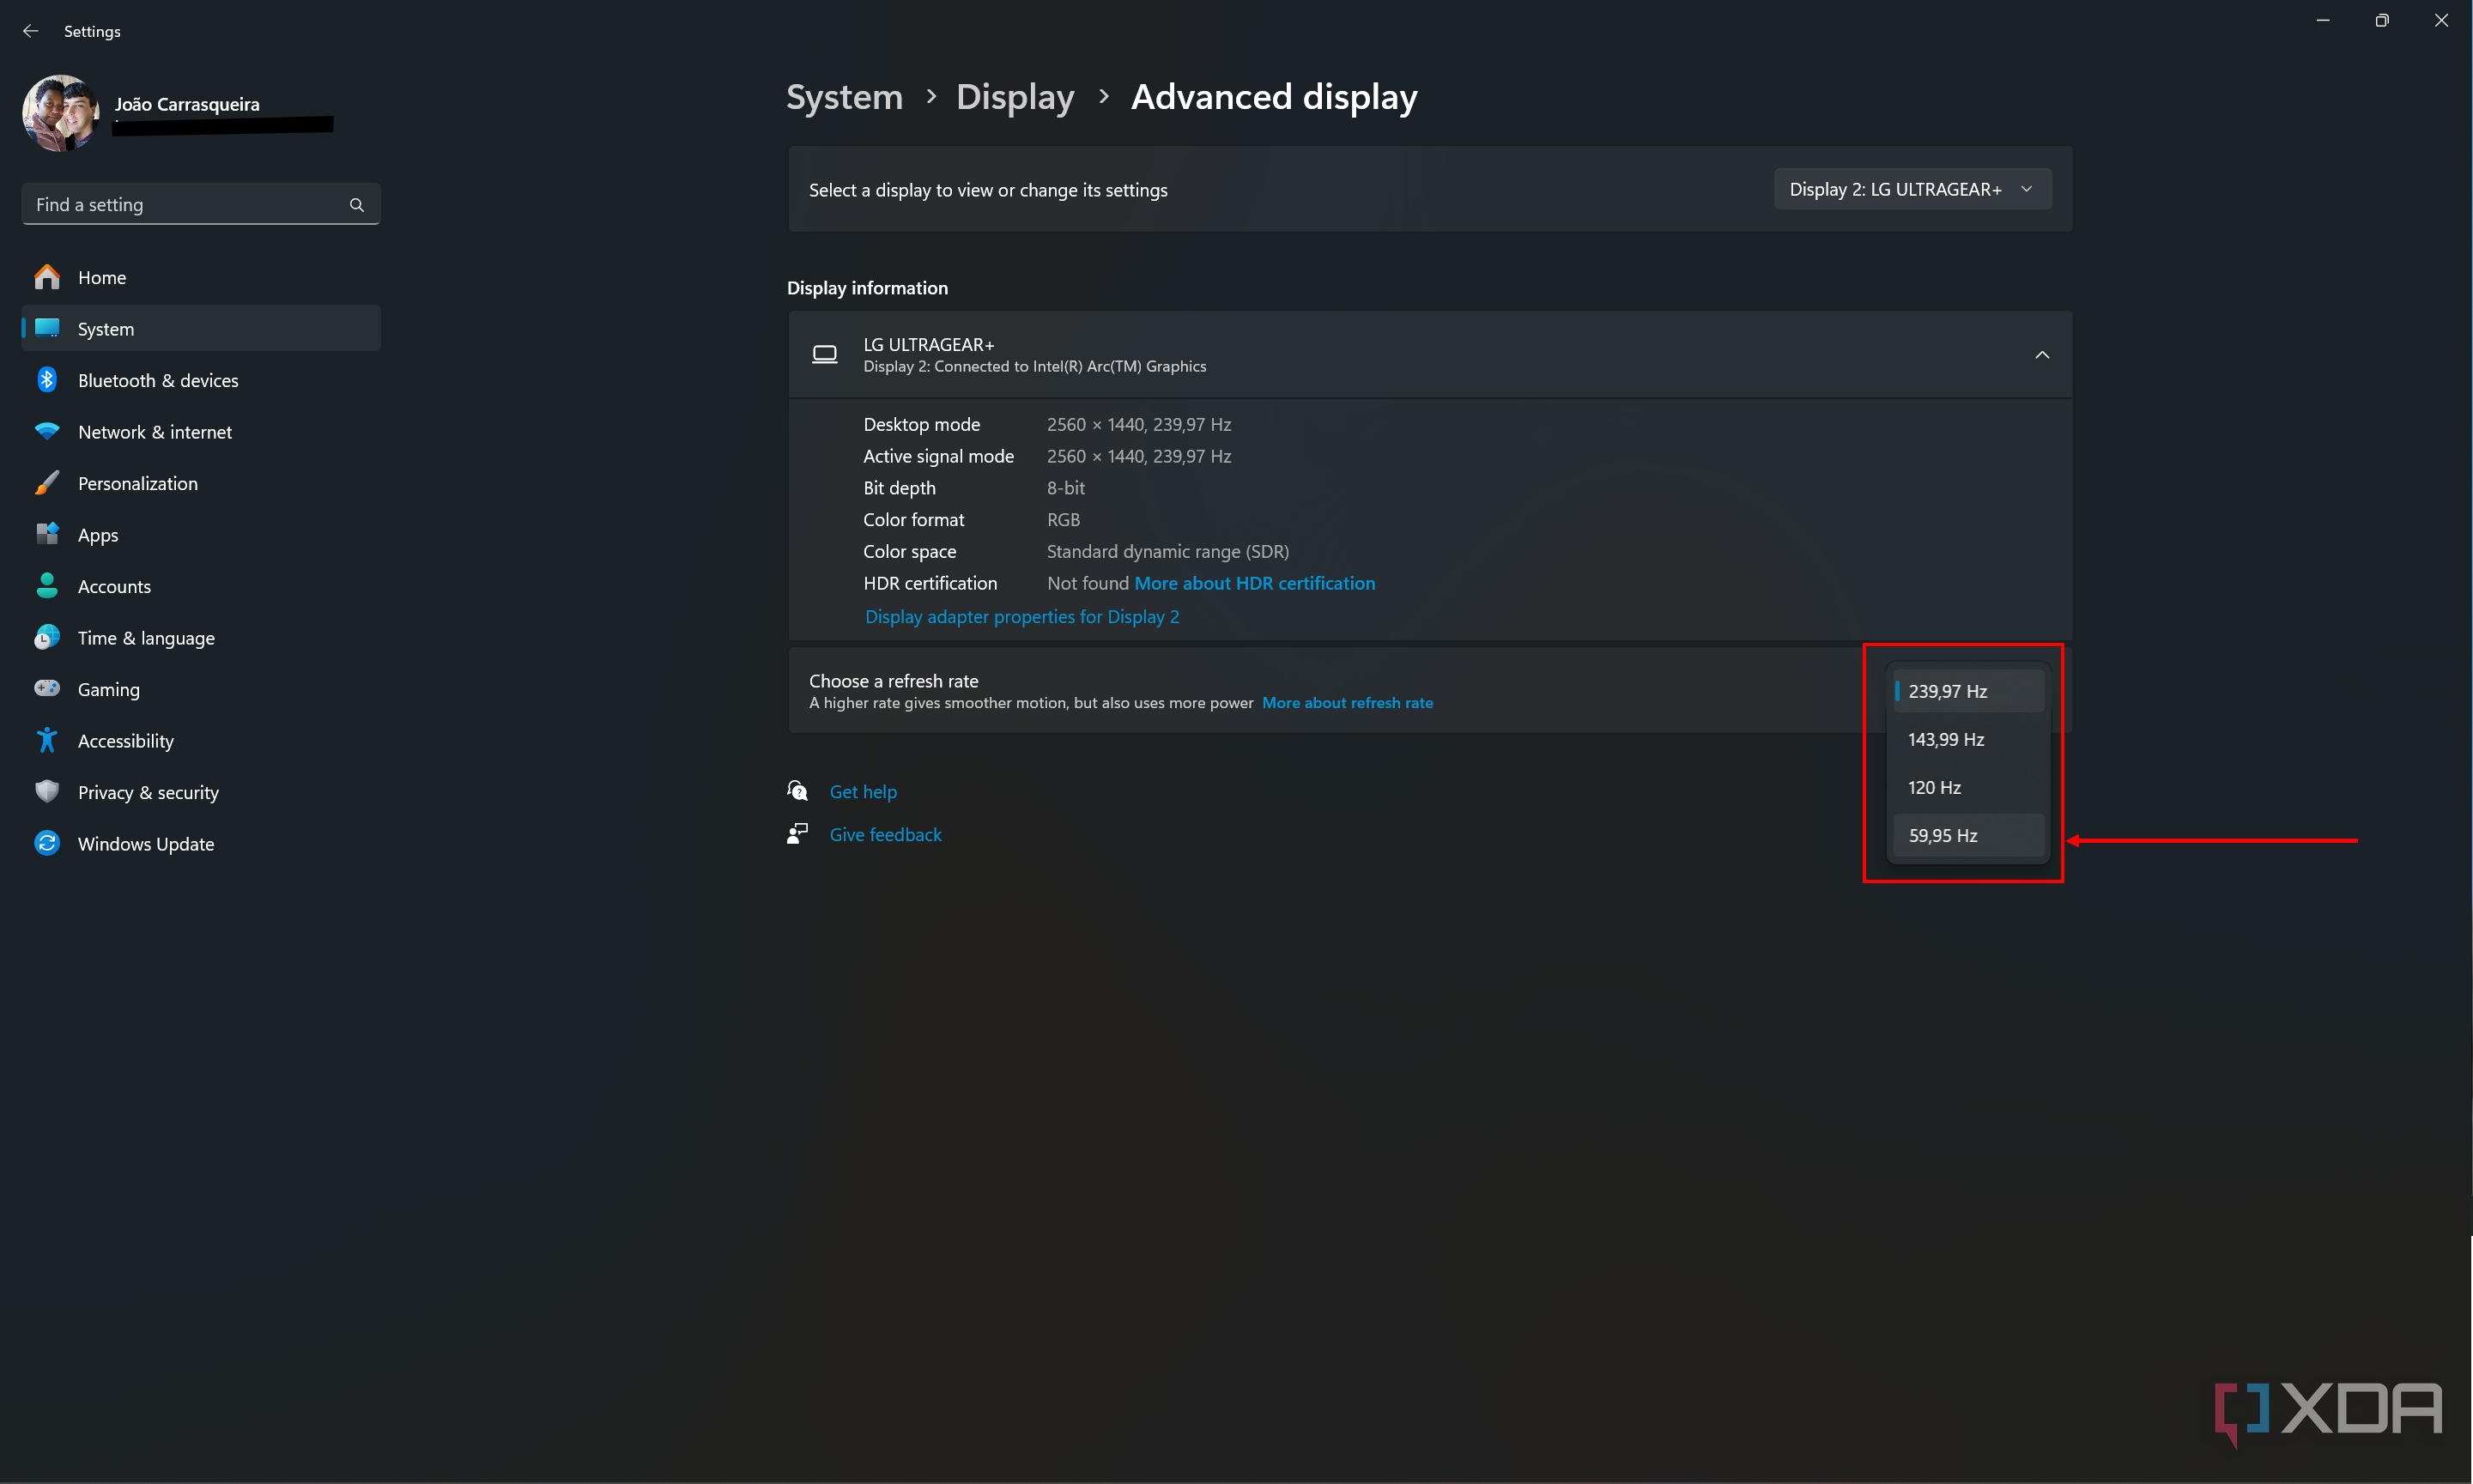The image size is (2473, 1484).
Task: Open the Display 2: LG ULTRAGEAR+ dropdown
Action: click(x=1912, y=189)
